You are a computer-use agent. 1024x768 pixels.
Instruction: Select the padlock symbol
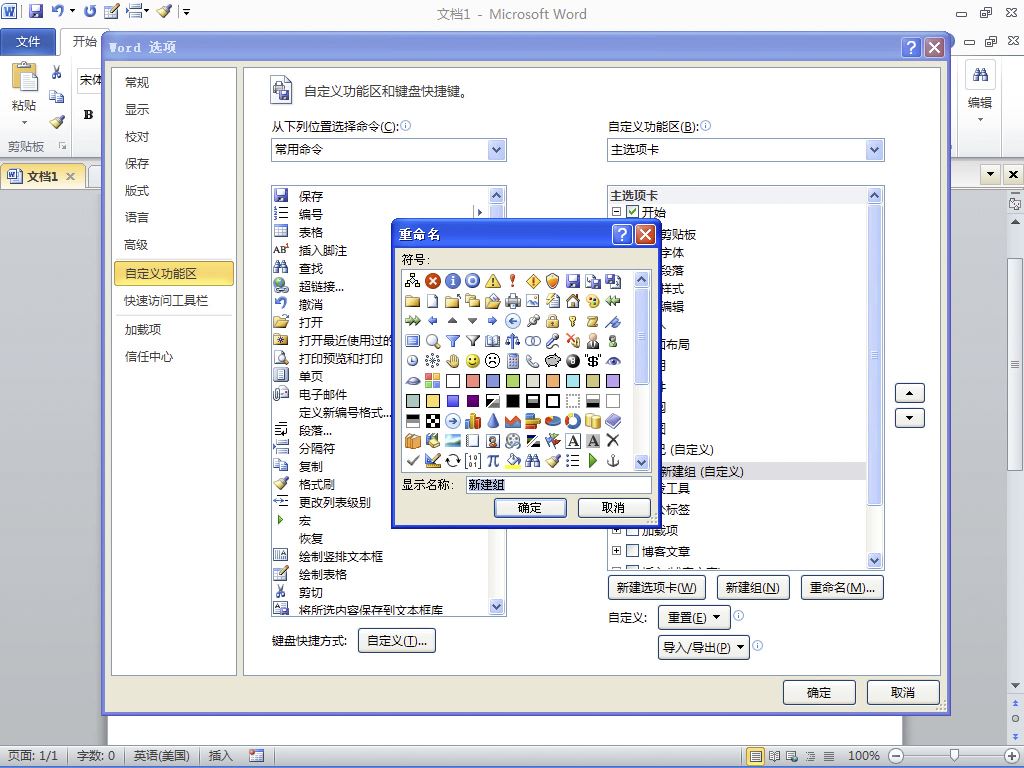tap(553, 321)
